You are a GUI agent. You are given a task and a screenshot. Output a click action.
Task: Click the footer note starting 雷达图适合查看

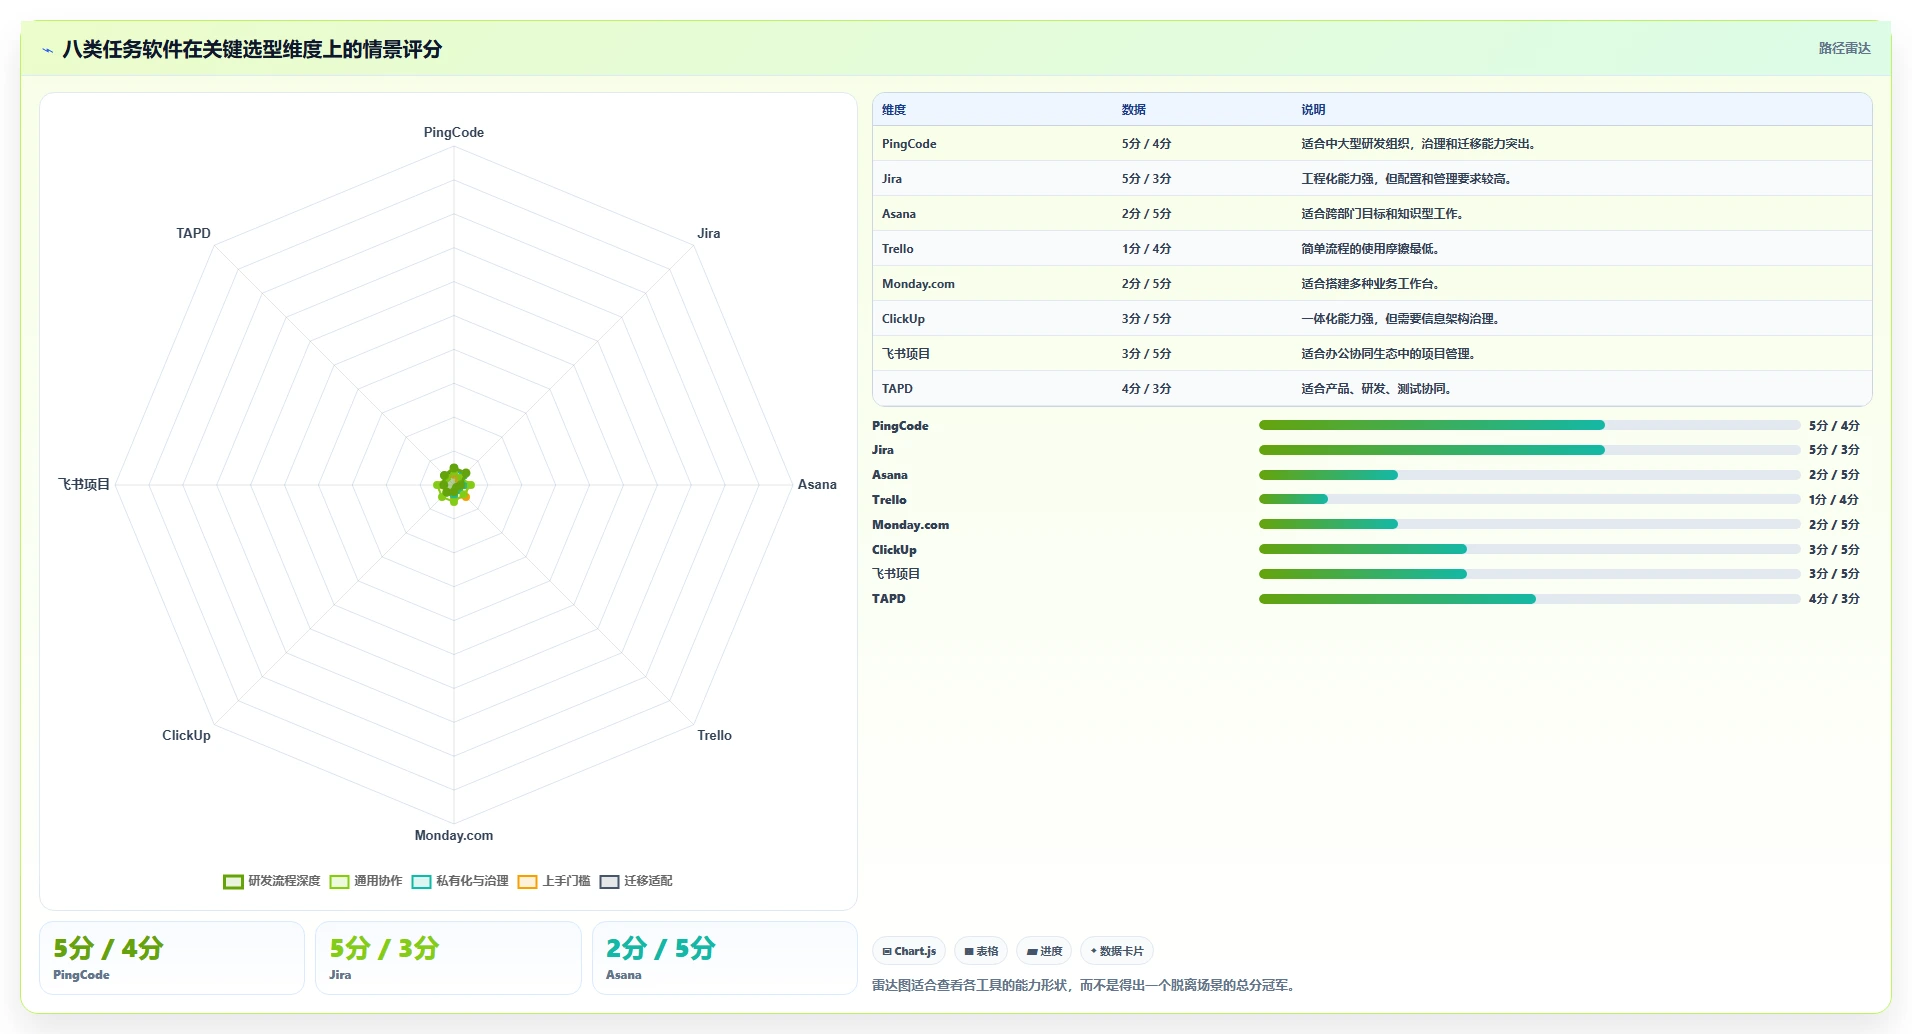coord(1086,986)
